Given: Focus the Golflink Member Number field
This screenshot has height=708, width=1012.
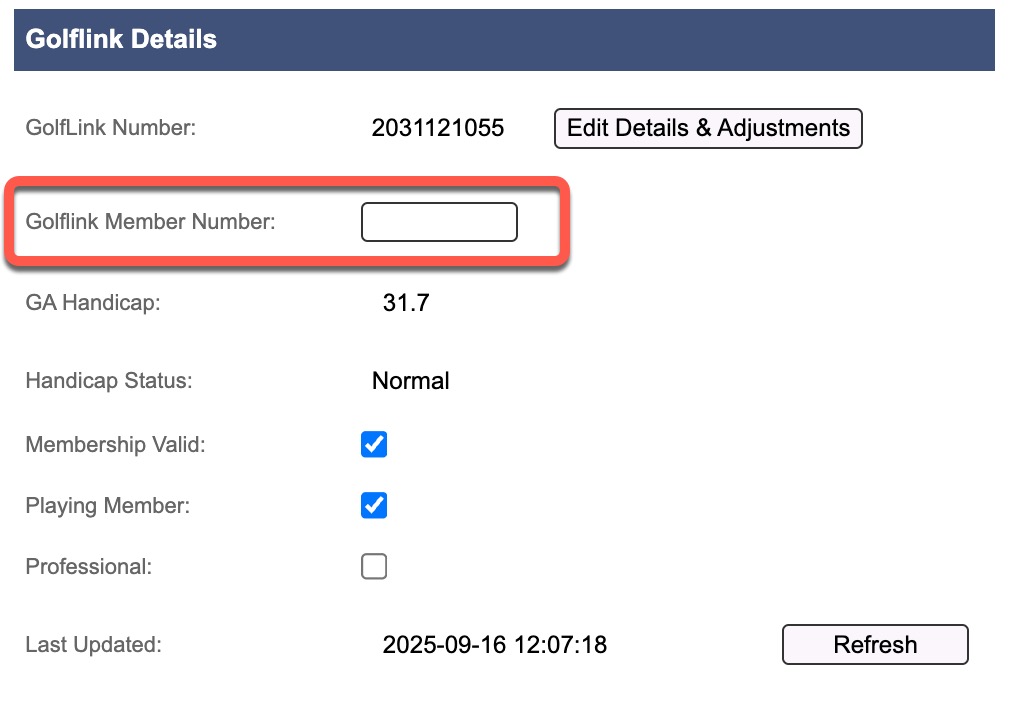Looking at the screenshot, I should [x=439, y=222].
